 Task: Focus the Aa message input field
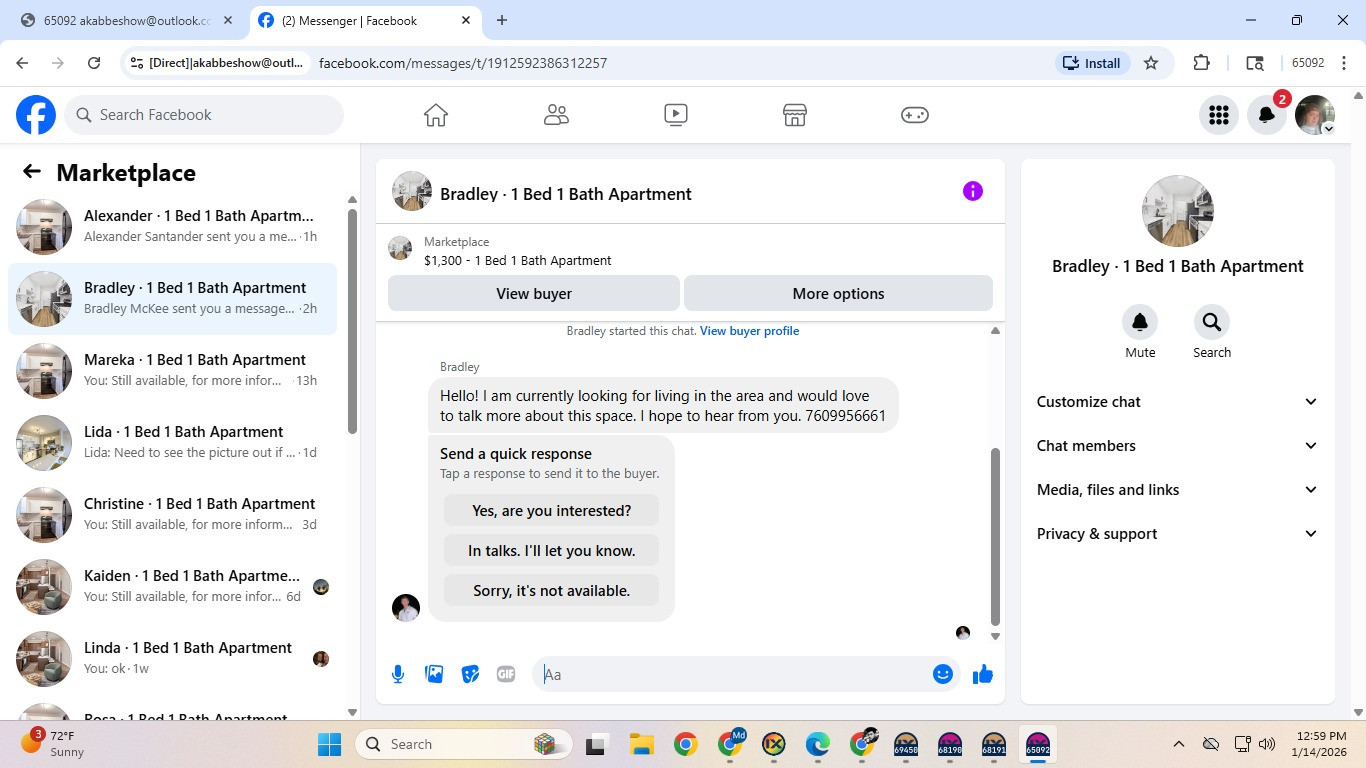pyautogui.click(x=733, y=674)
